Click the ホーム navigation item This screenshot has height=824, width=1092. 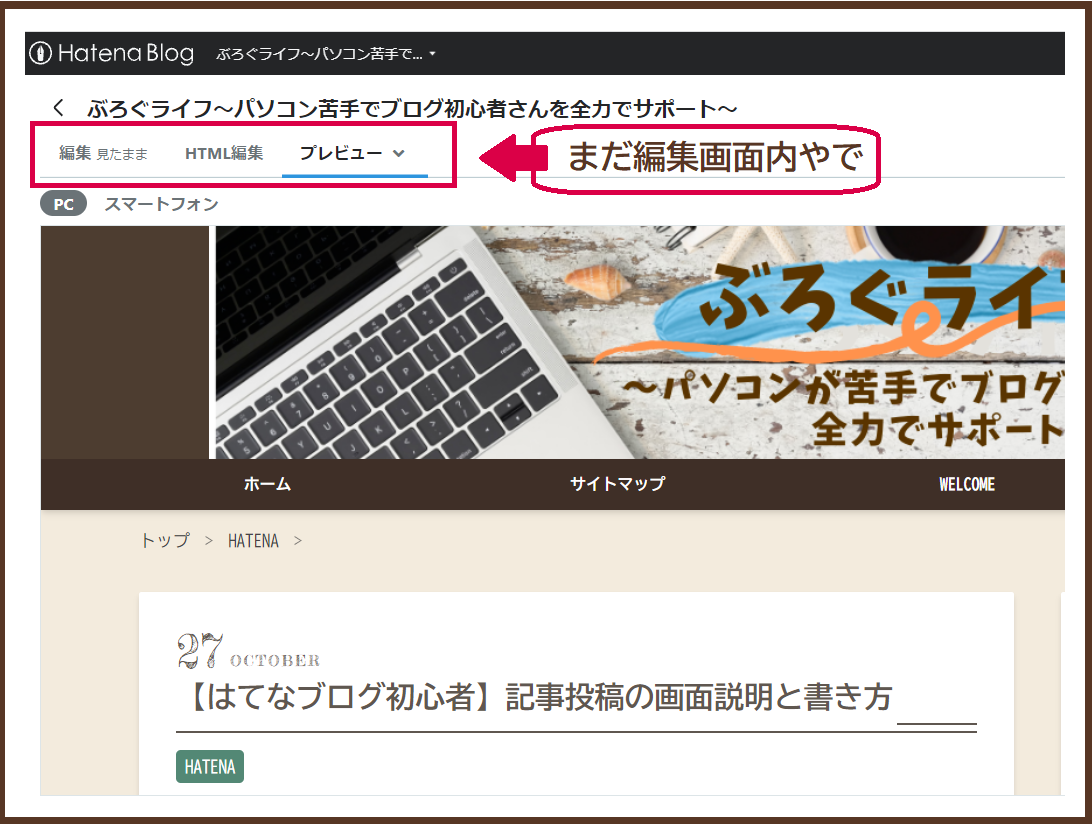point(267,483)
